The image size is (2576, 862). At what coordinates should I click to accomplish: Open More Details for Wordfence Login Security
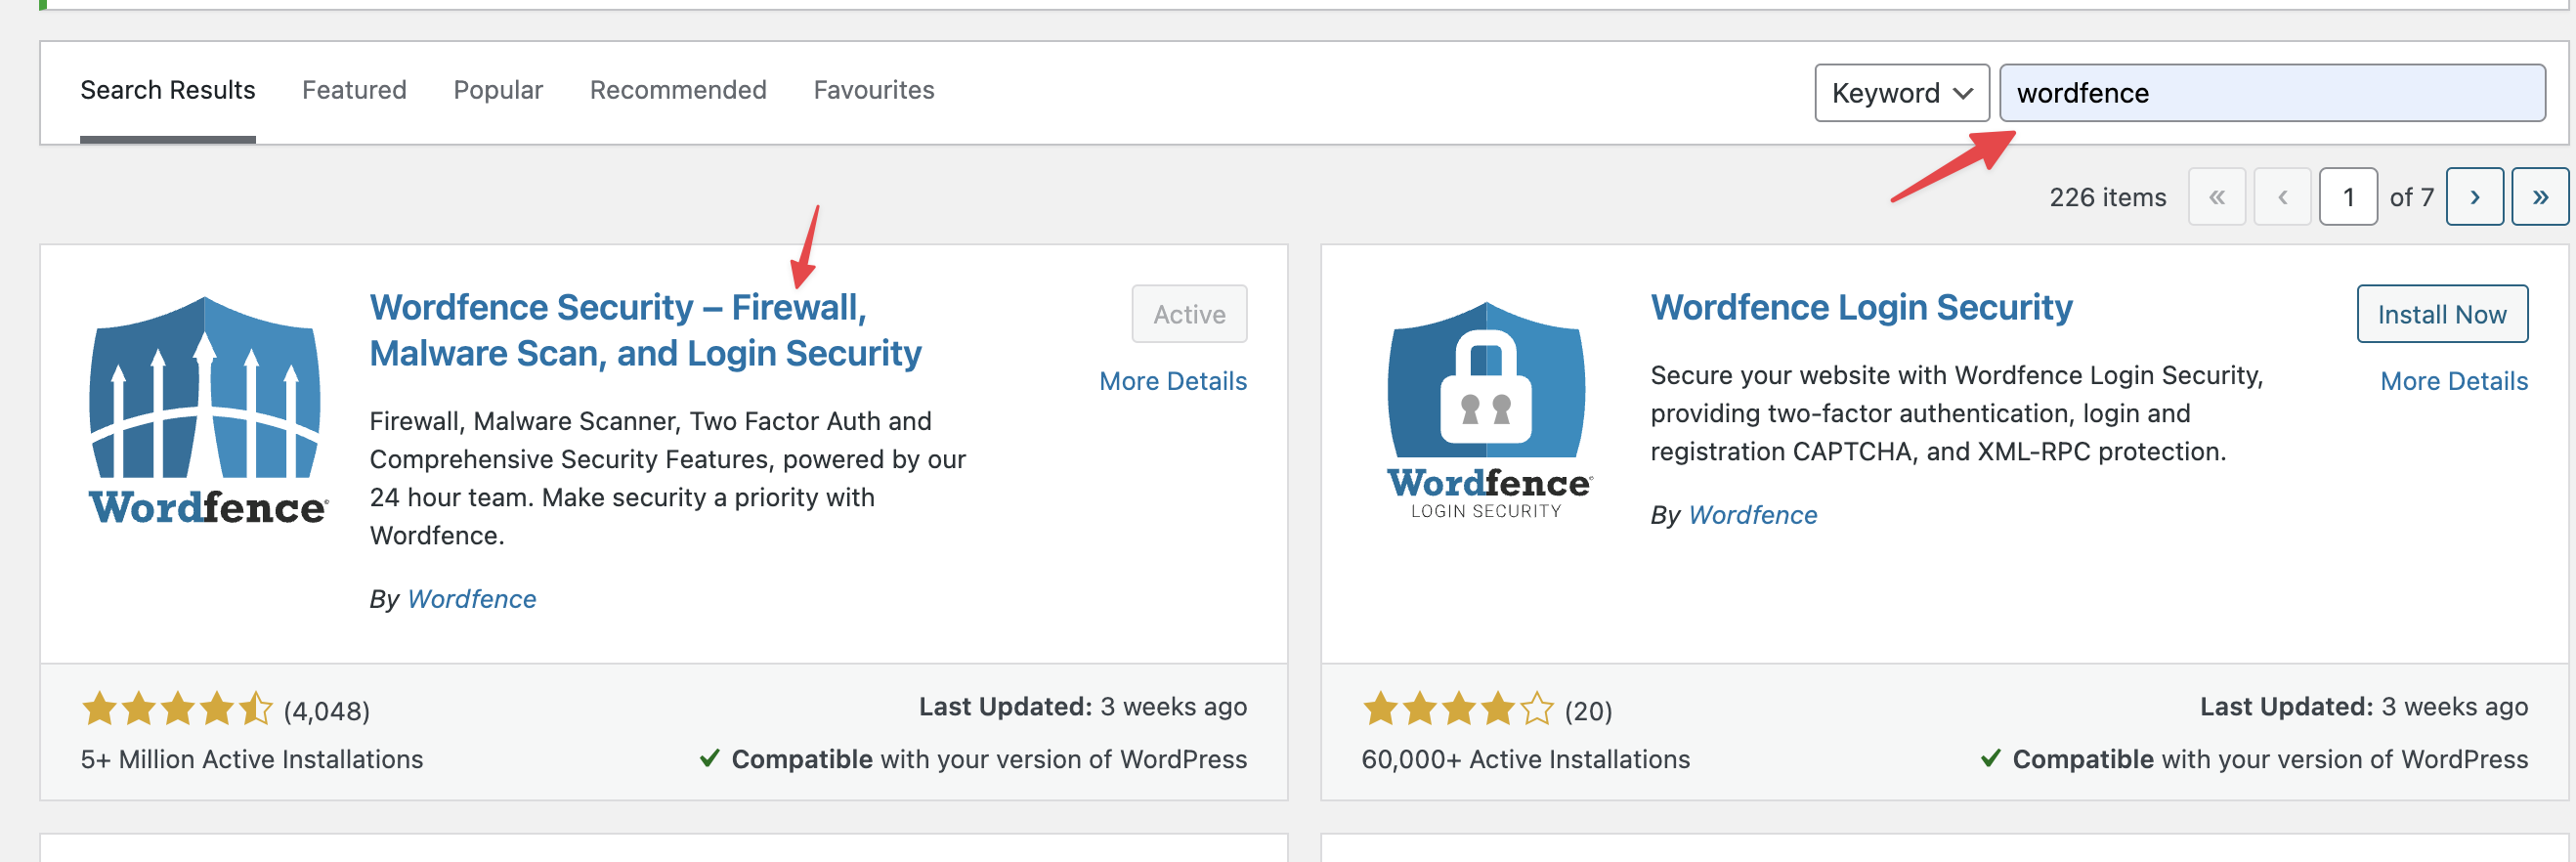pyautogui.click(x=2453, y=381)
